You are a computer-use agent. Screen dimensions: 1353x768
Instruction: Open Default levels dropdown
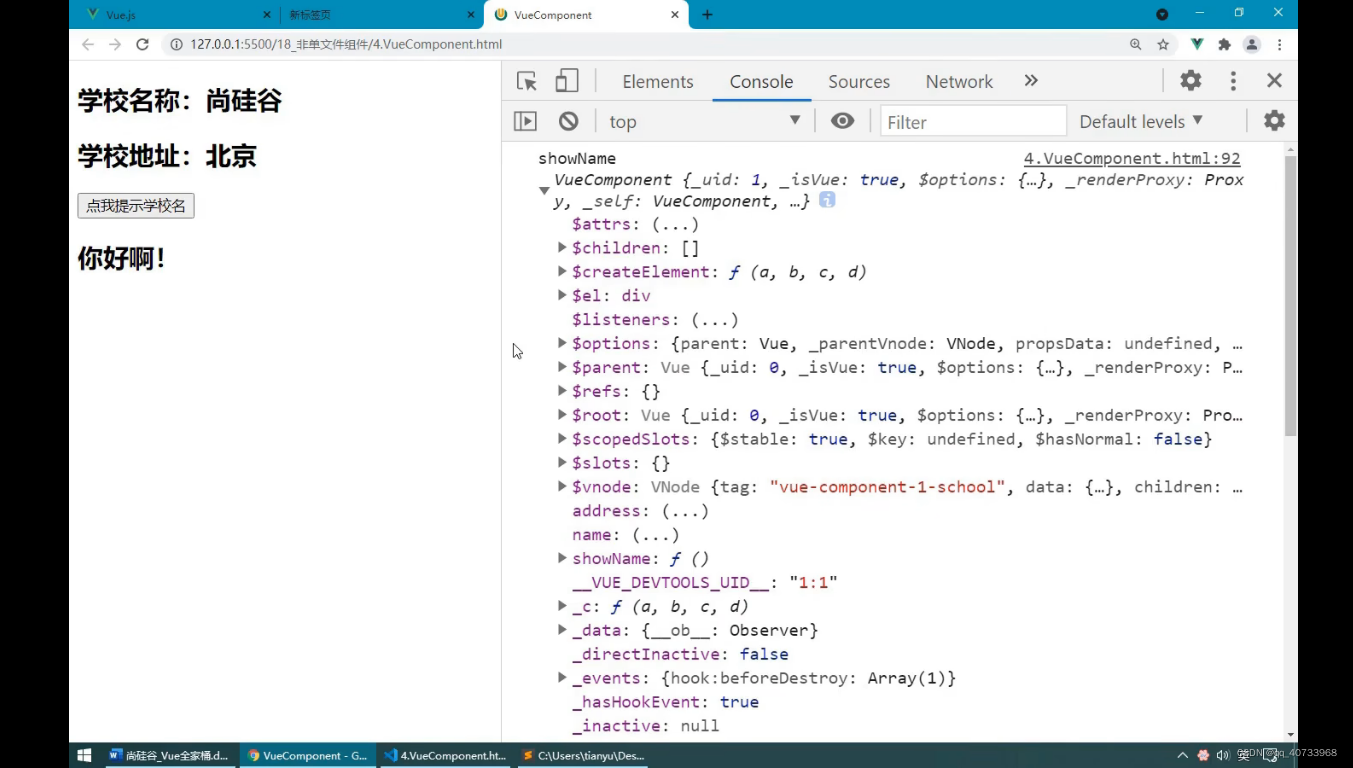coord(1141,121)
